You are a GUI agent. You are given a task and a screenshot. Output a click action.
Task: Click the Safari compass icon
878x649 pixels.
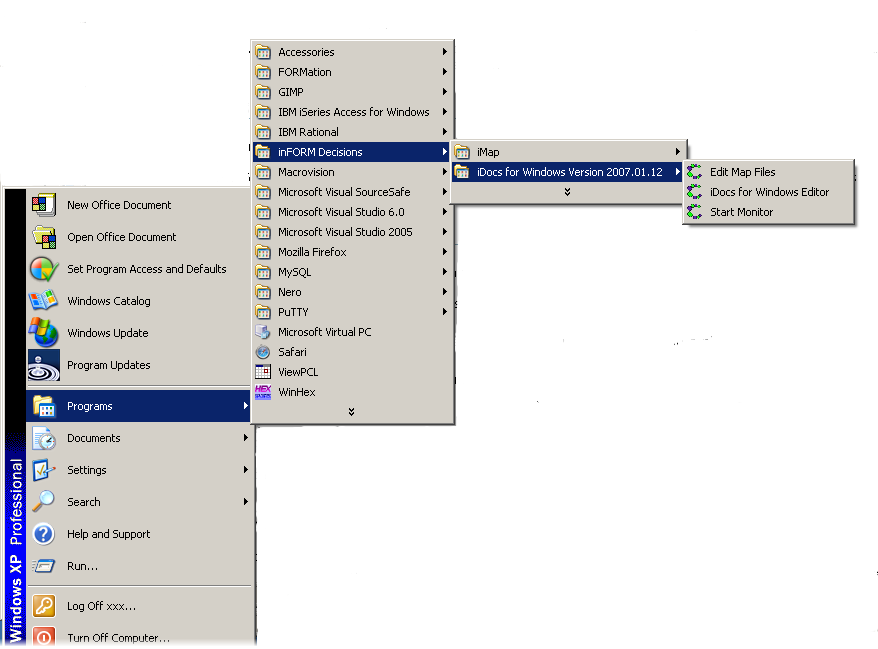tap(263, 352)
